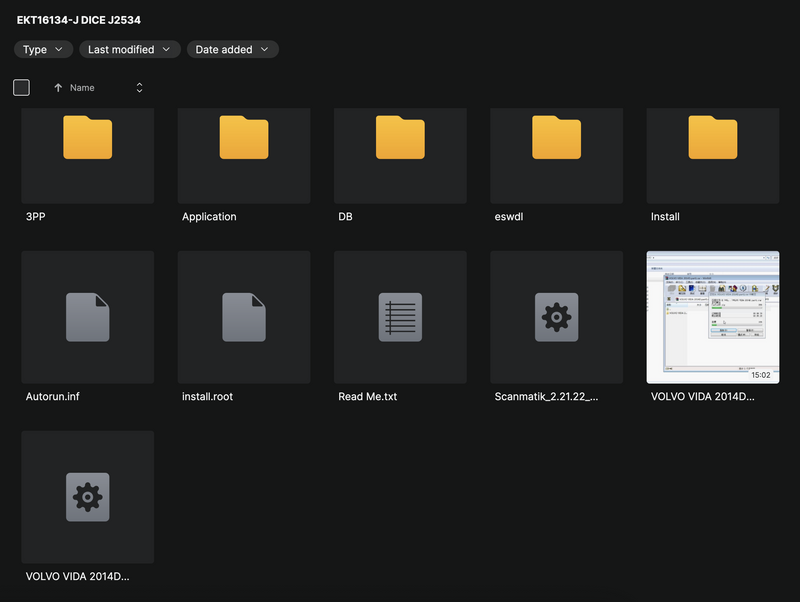Image resolution: width=800 pixels, height=602 pixels.
Task: Open the Date added filter dropdown
Action: [232, 49]
